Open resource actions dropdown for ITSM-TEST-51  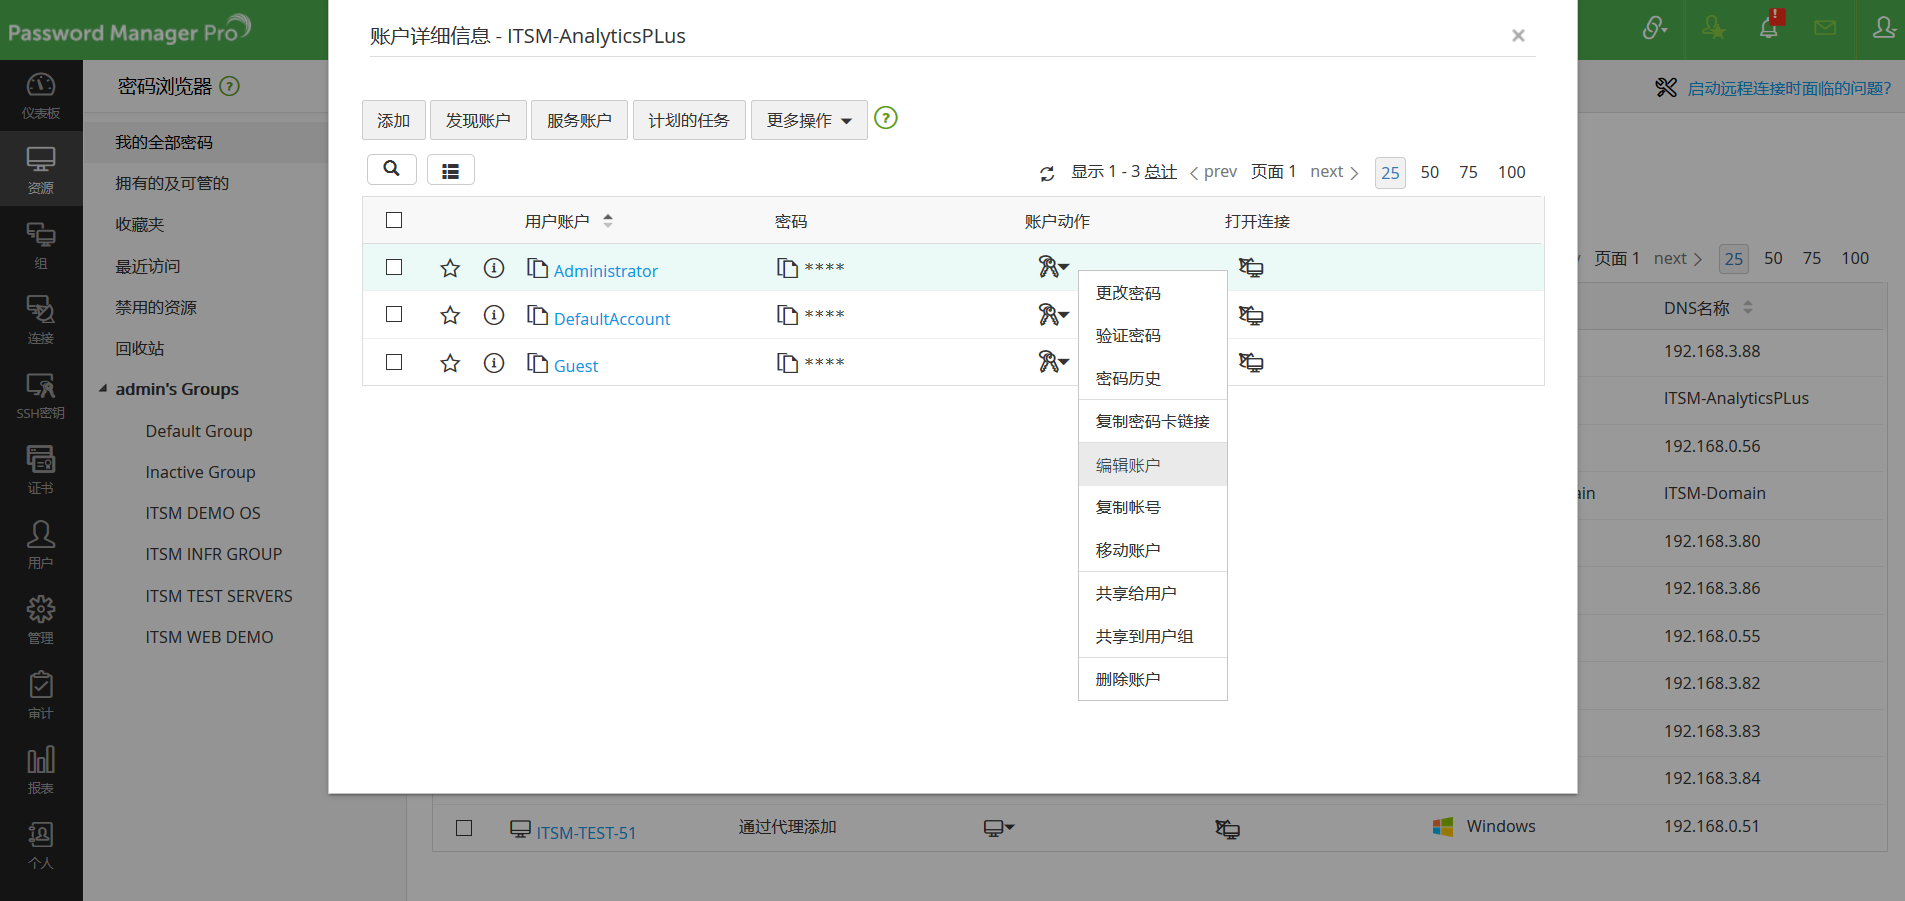point(999,828)
